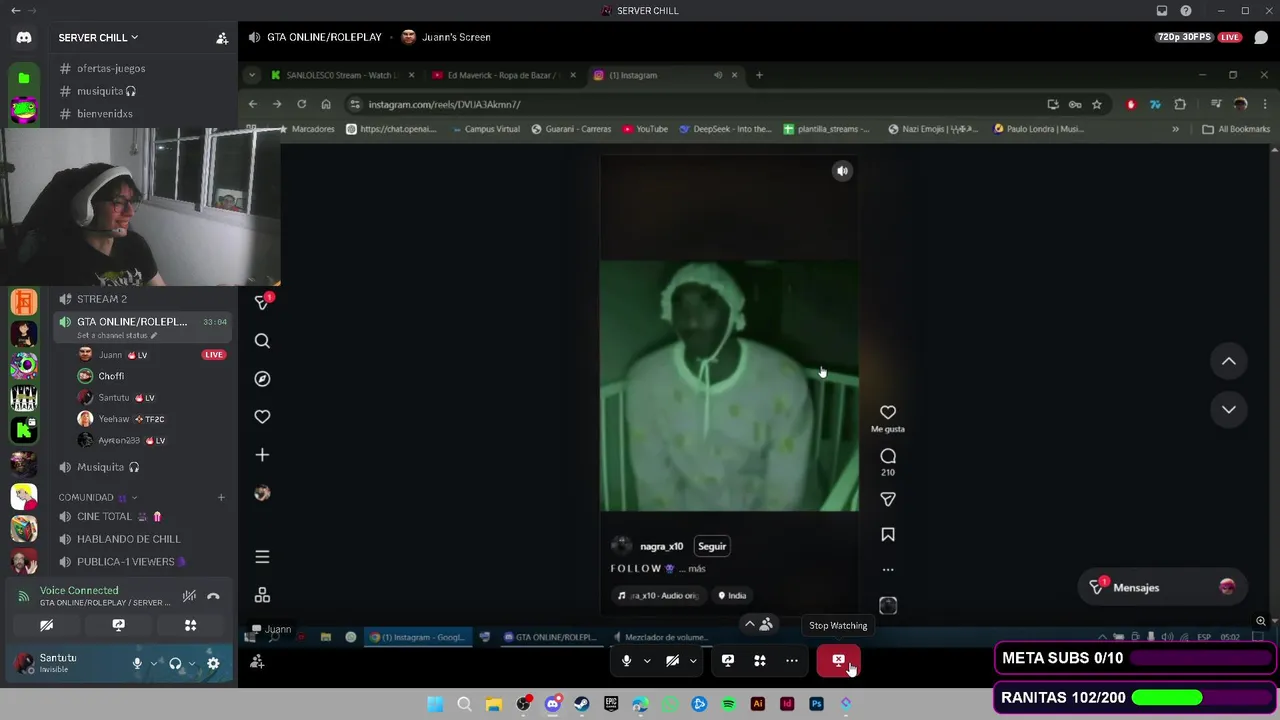1280x720 pixels.
Task: Click the red Stop Watching button
Action: tap(838, 660)
